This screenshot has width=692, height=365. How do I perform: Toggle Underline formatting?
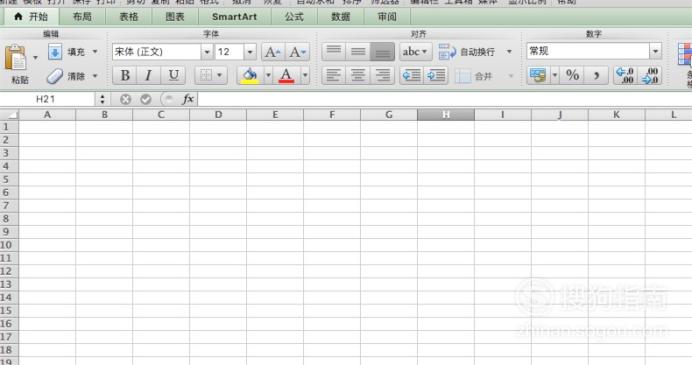tap(173, 75)
